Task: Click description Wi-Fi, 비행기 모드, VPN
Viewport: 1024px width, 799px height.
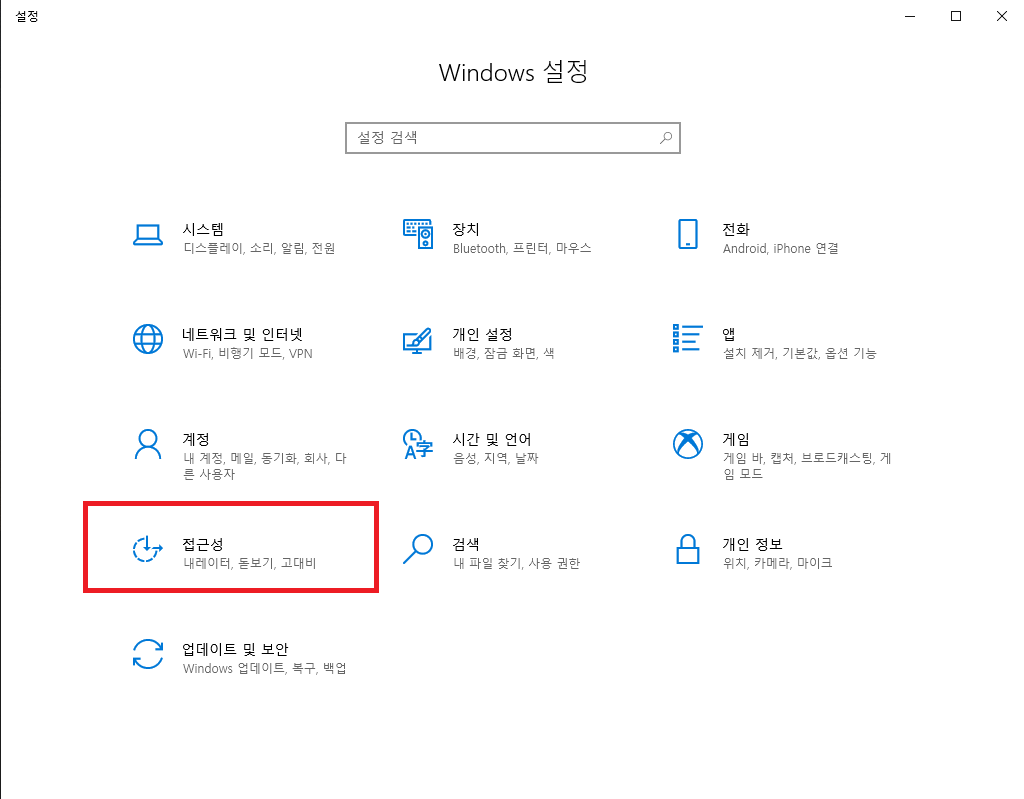Action: coord(248,353)
